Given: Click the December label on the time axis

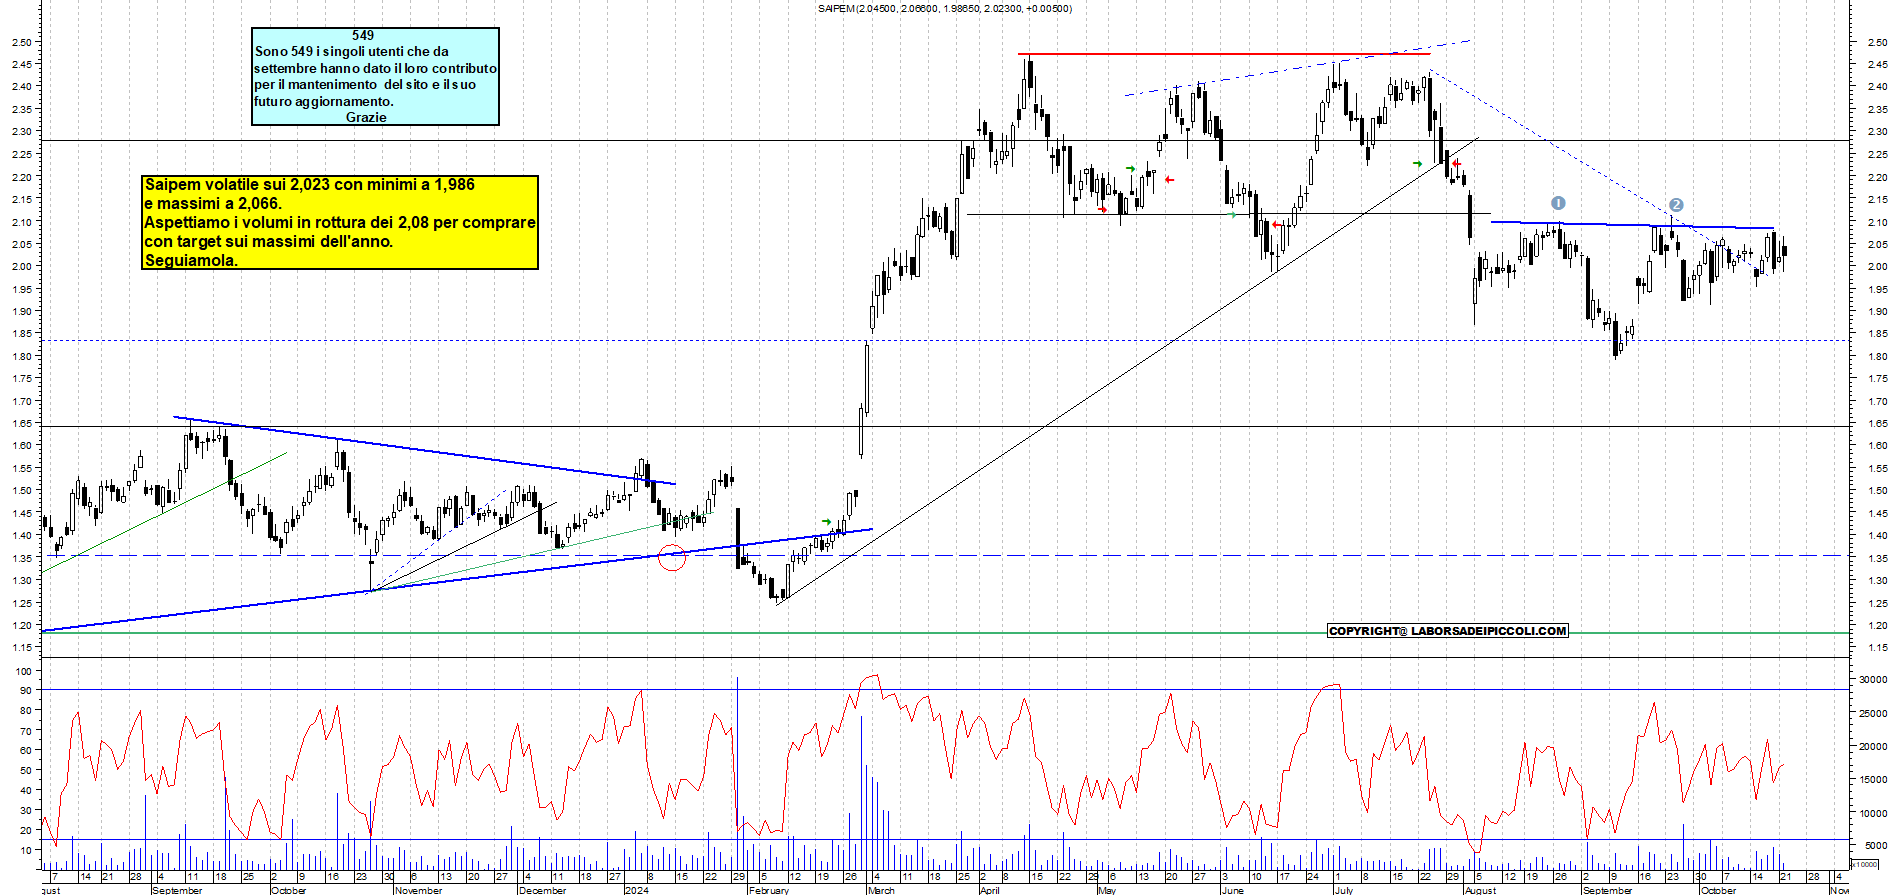Looking at the screenshot, I should coord(543,890).
